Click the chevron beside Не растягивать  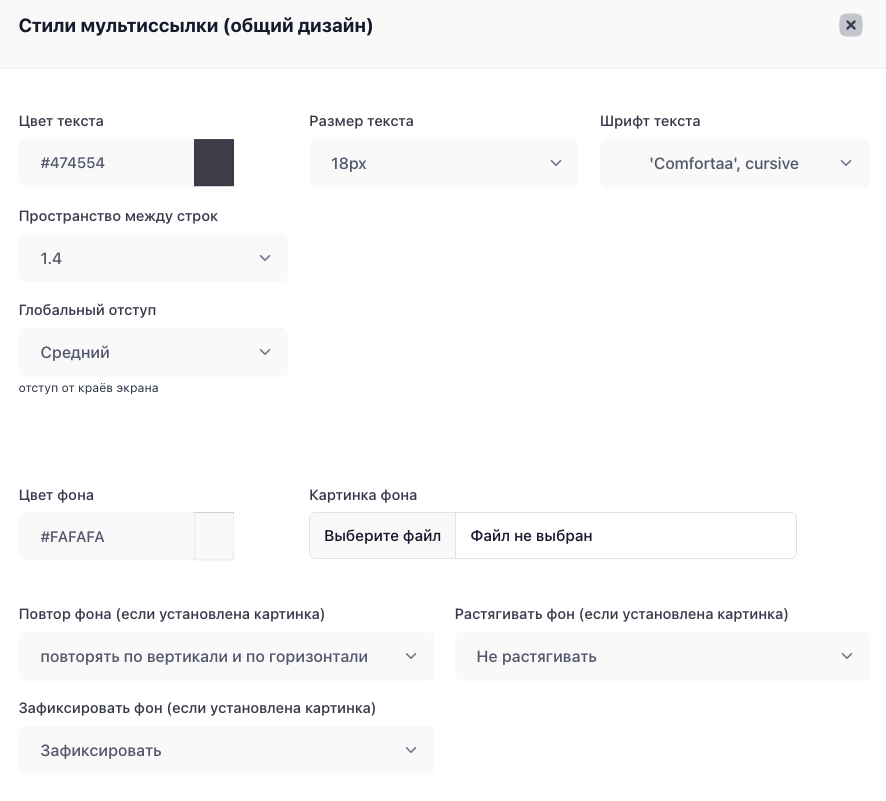coord(846,656)
